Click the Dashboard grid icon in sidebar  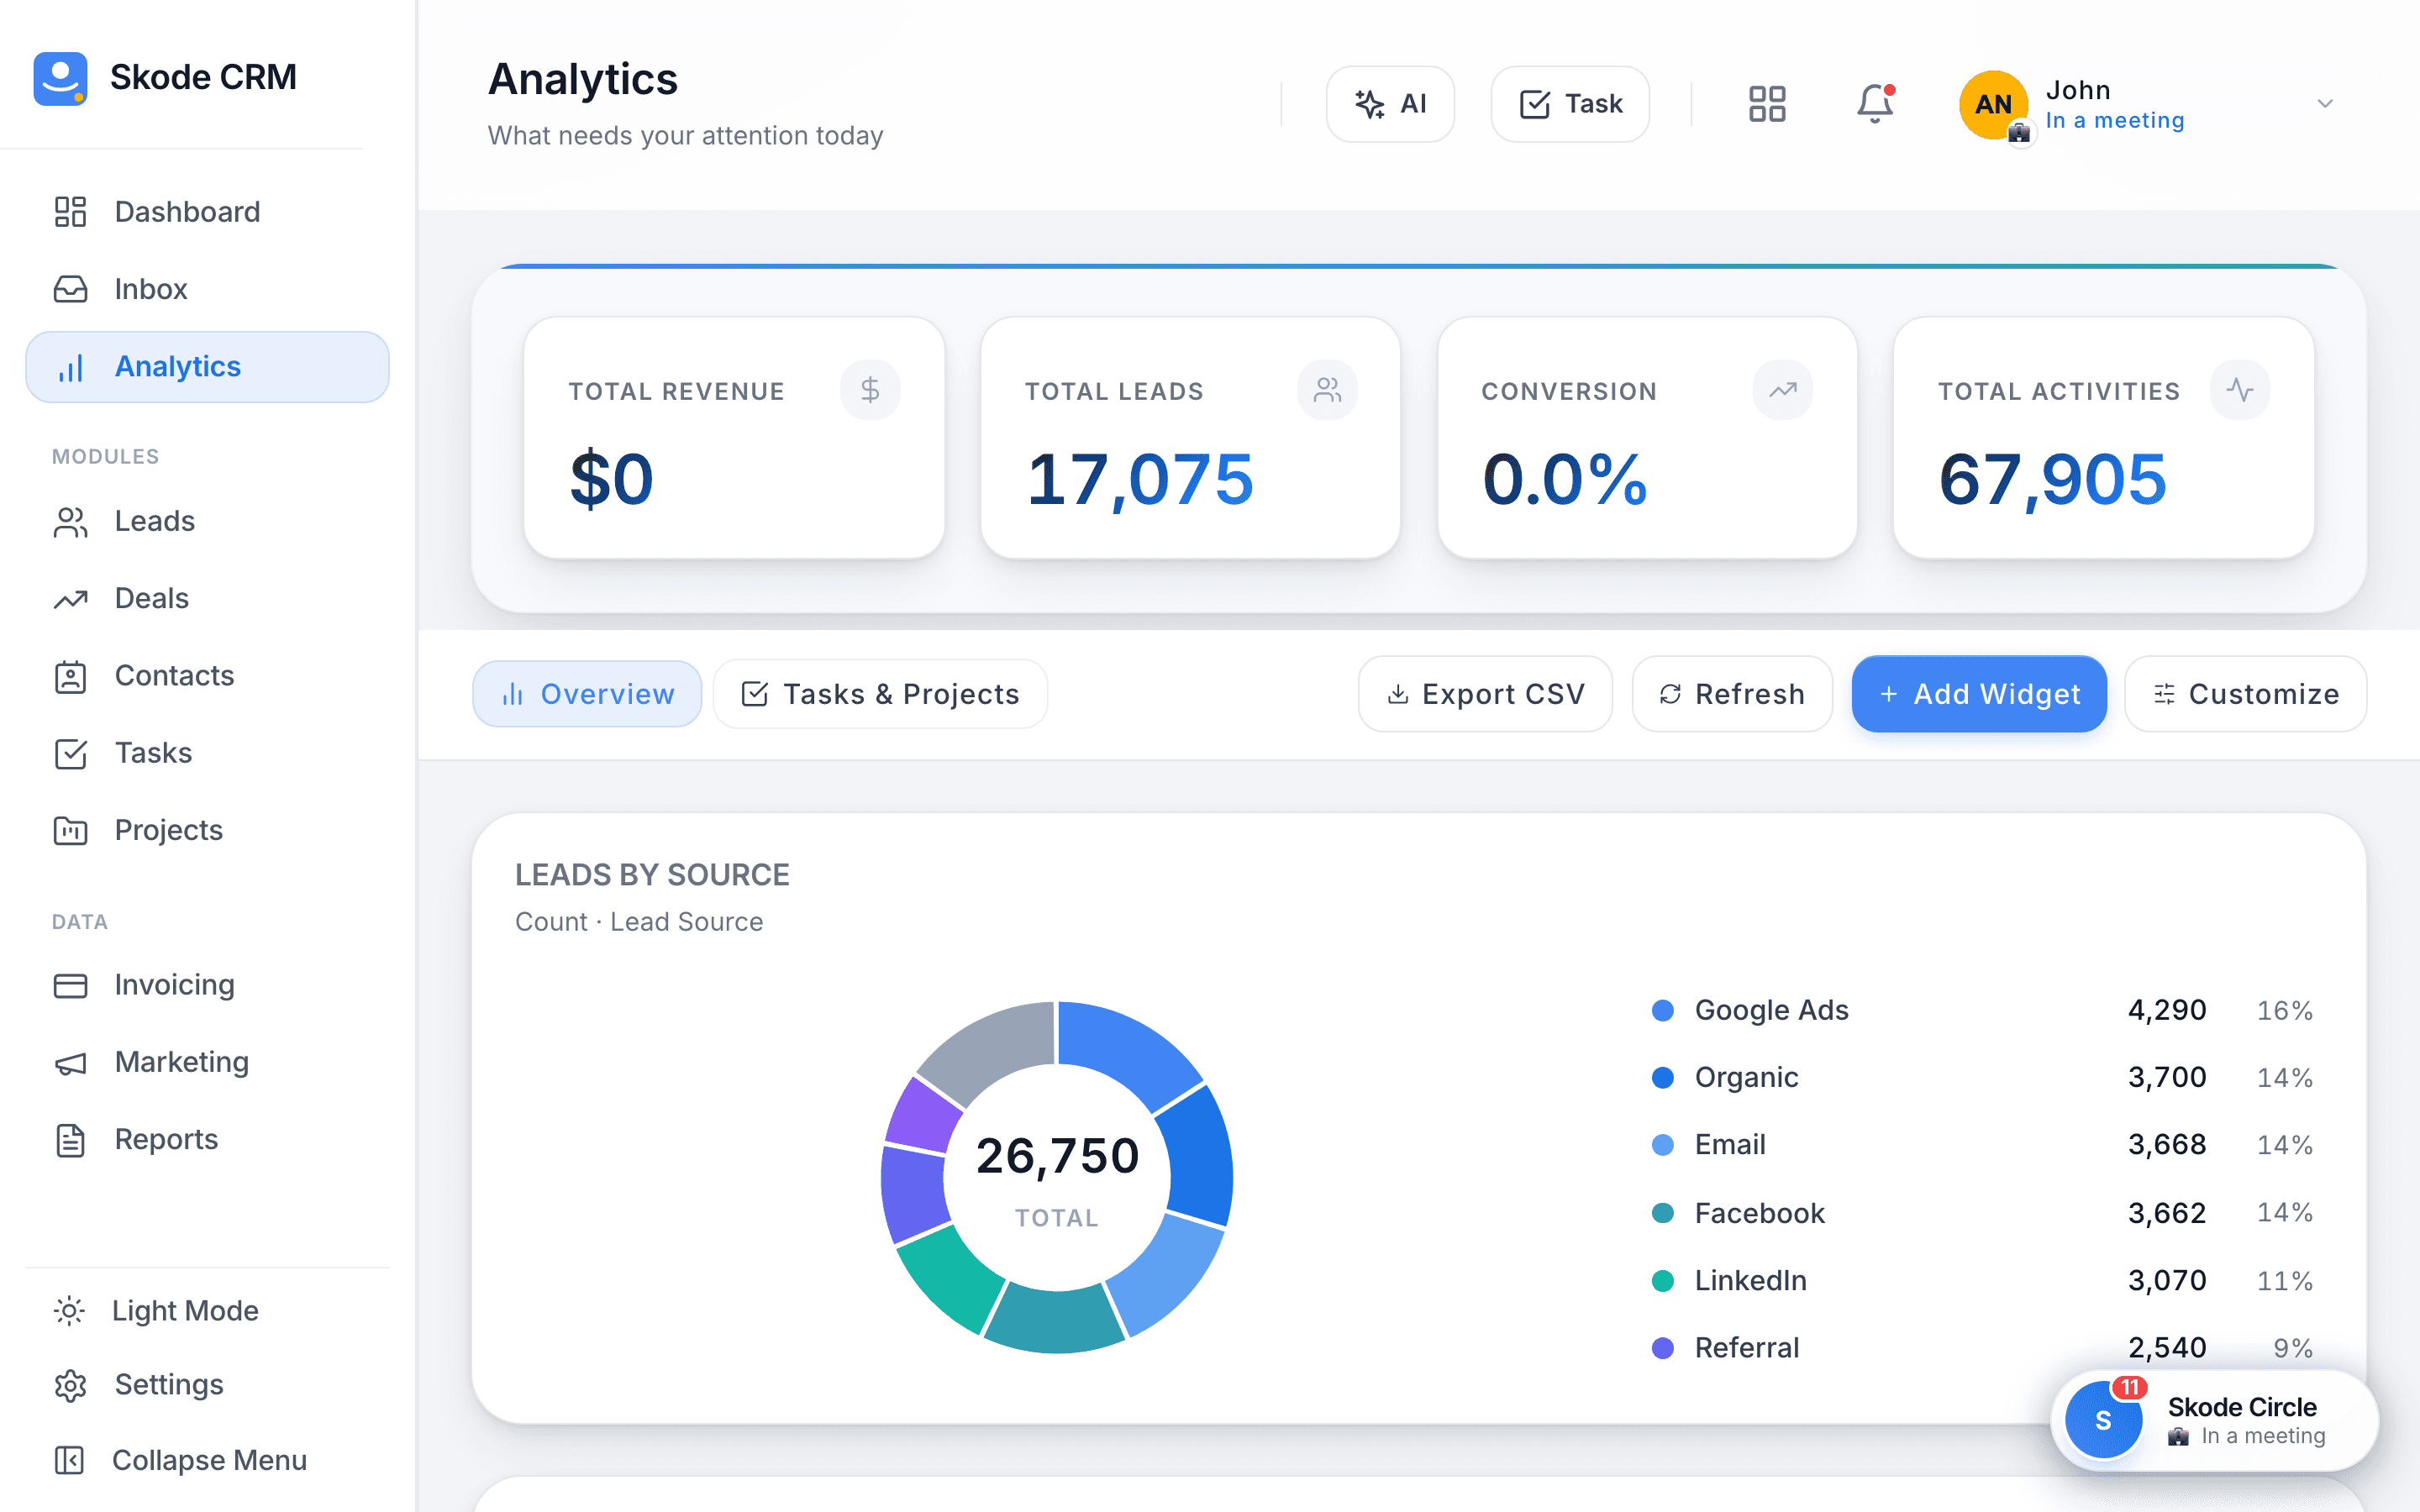click(x=70, y=212)
